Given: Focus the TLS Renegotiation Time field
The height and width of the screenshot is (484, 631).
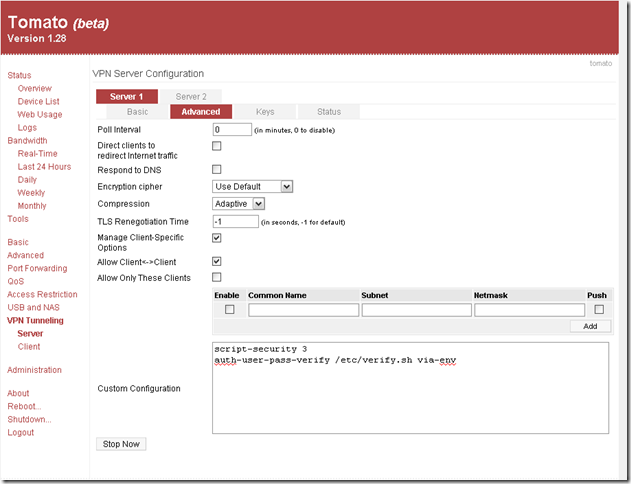Looking at the screenshot, I should coord(235,221).
